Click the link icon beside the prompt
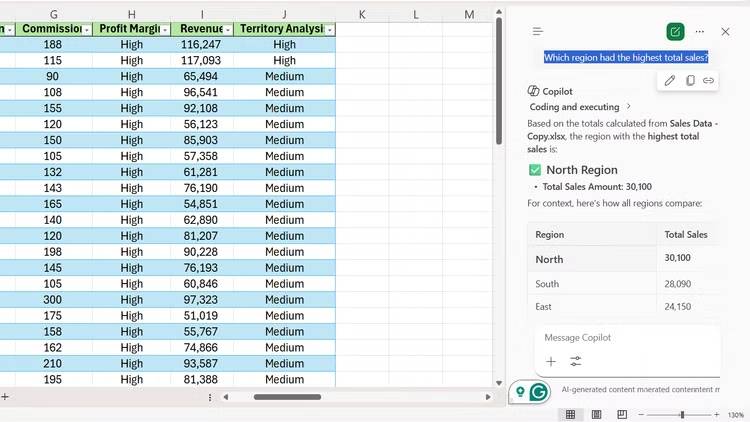Screen dimensions: 750x422 (708, 80)
